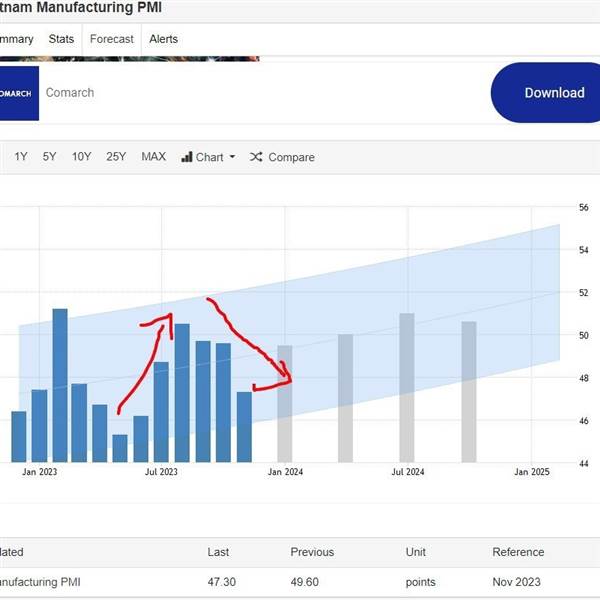Image resolution: width=600 pixels, height=600 pixels.
Task: Click the Previous column header
Action: pos(312,552)
